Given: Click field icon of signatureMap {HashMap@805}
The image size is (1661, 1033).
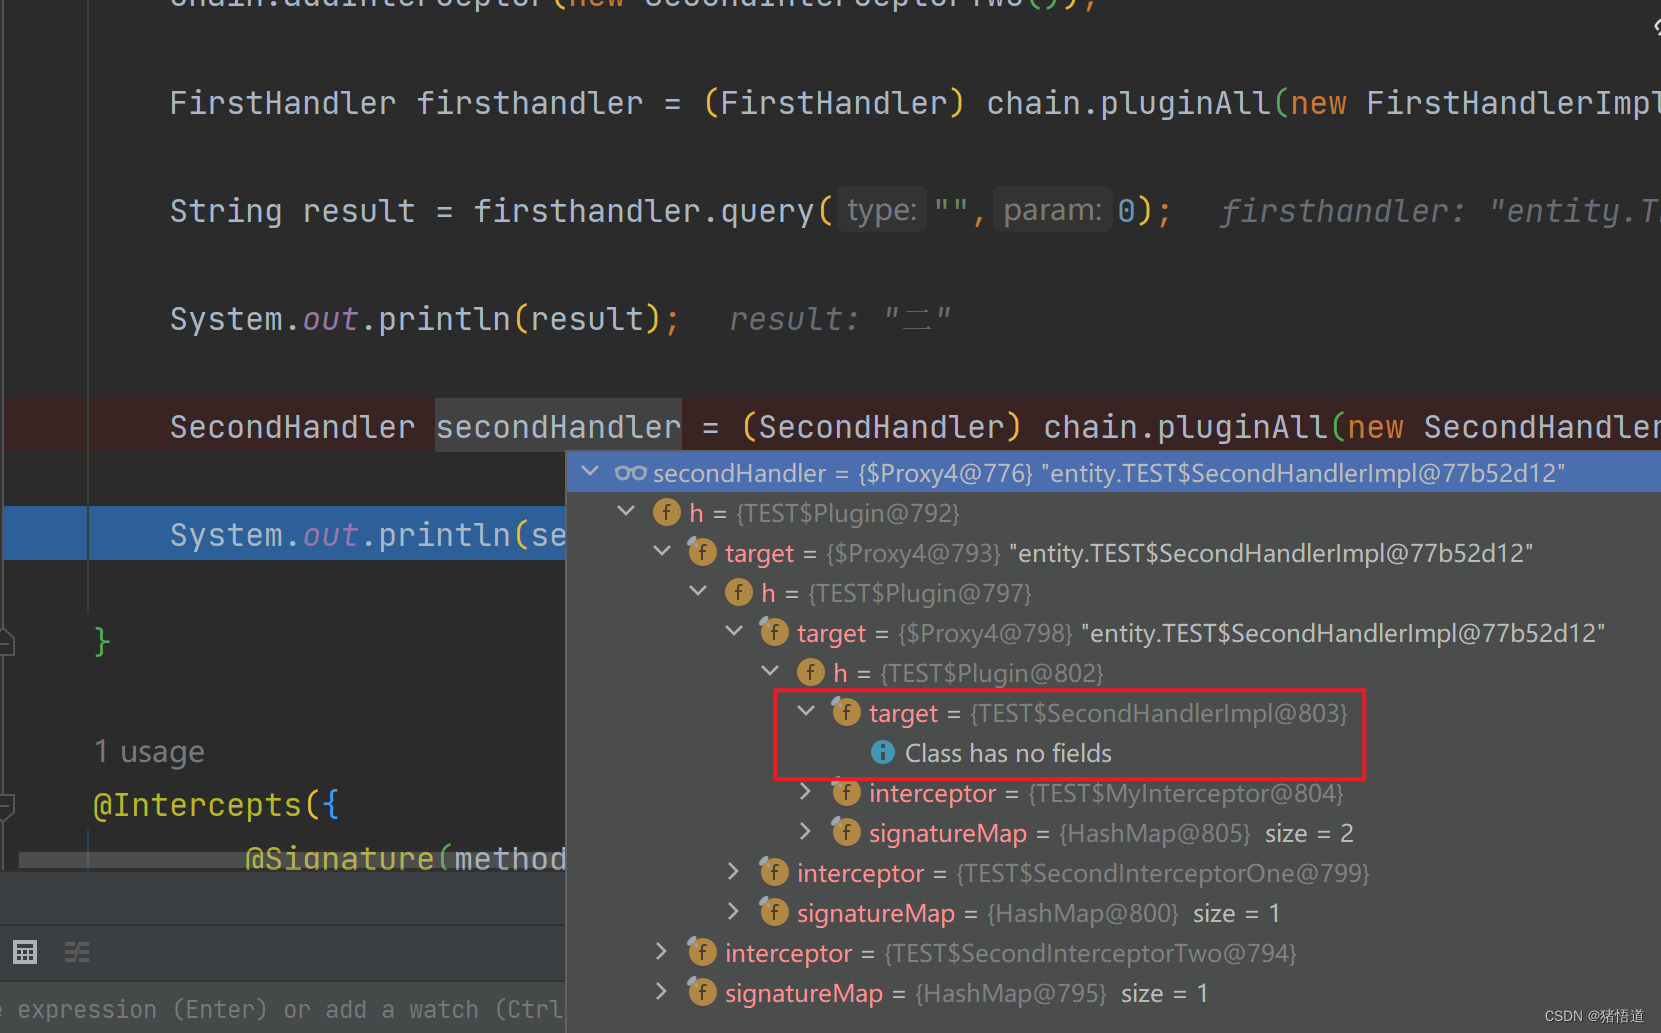Looking at the screenshot, I should click(846, 831).
